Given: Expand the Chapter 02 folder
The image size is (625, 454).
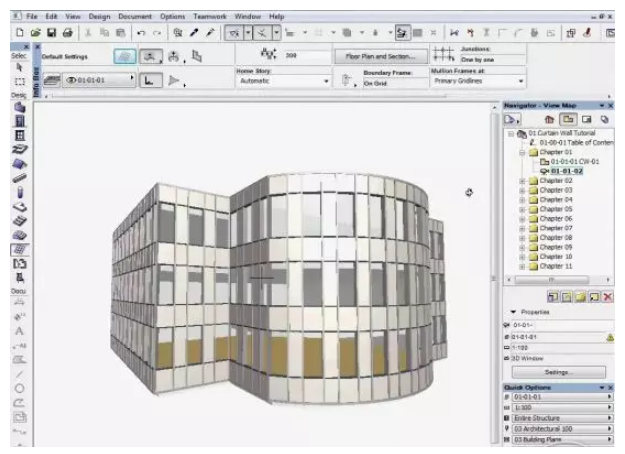Looking at the screenshot, I should pos(522,181).
